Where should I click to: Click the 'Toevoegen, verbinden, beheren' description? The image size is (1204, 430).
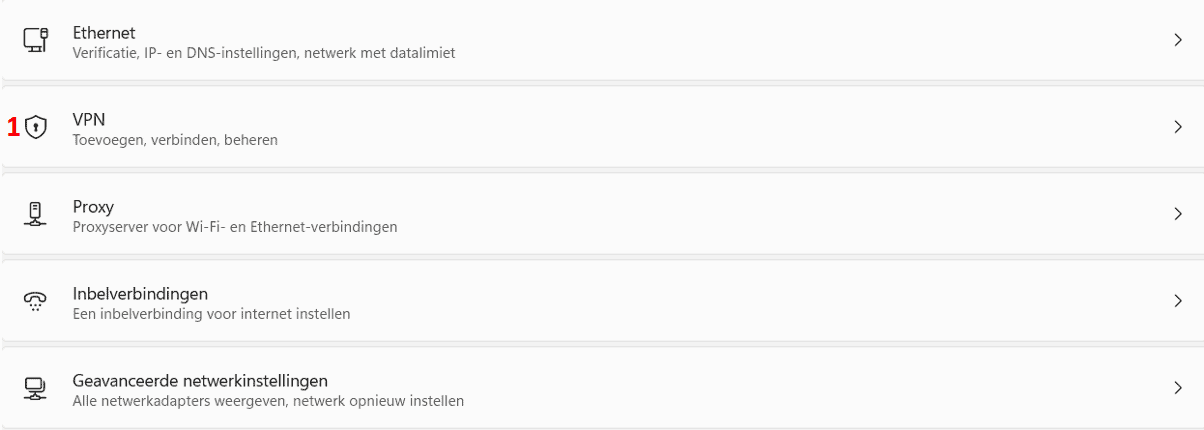pyautogui.click(x=175, y=141)
